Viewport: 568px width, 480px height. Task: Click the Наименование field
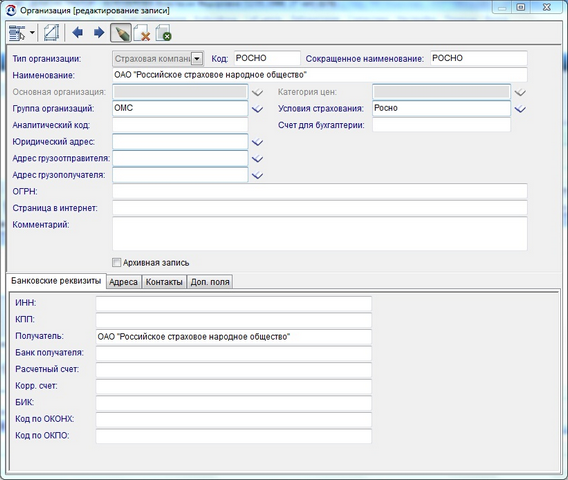(x=320, y=75)
